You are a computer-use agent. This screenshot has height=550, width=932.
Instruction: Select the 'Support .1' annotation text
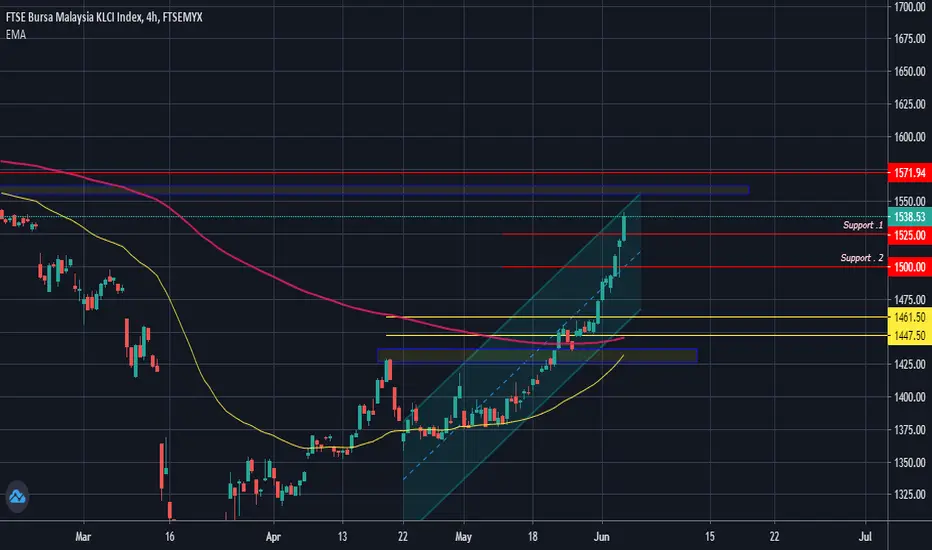click(x=862, y=225)
